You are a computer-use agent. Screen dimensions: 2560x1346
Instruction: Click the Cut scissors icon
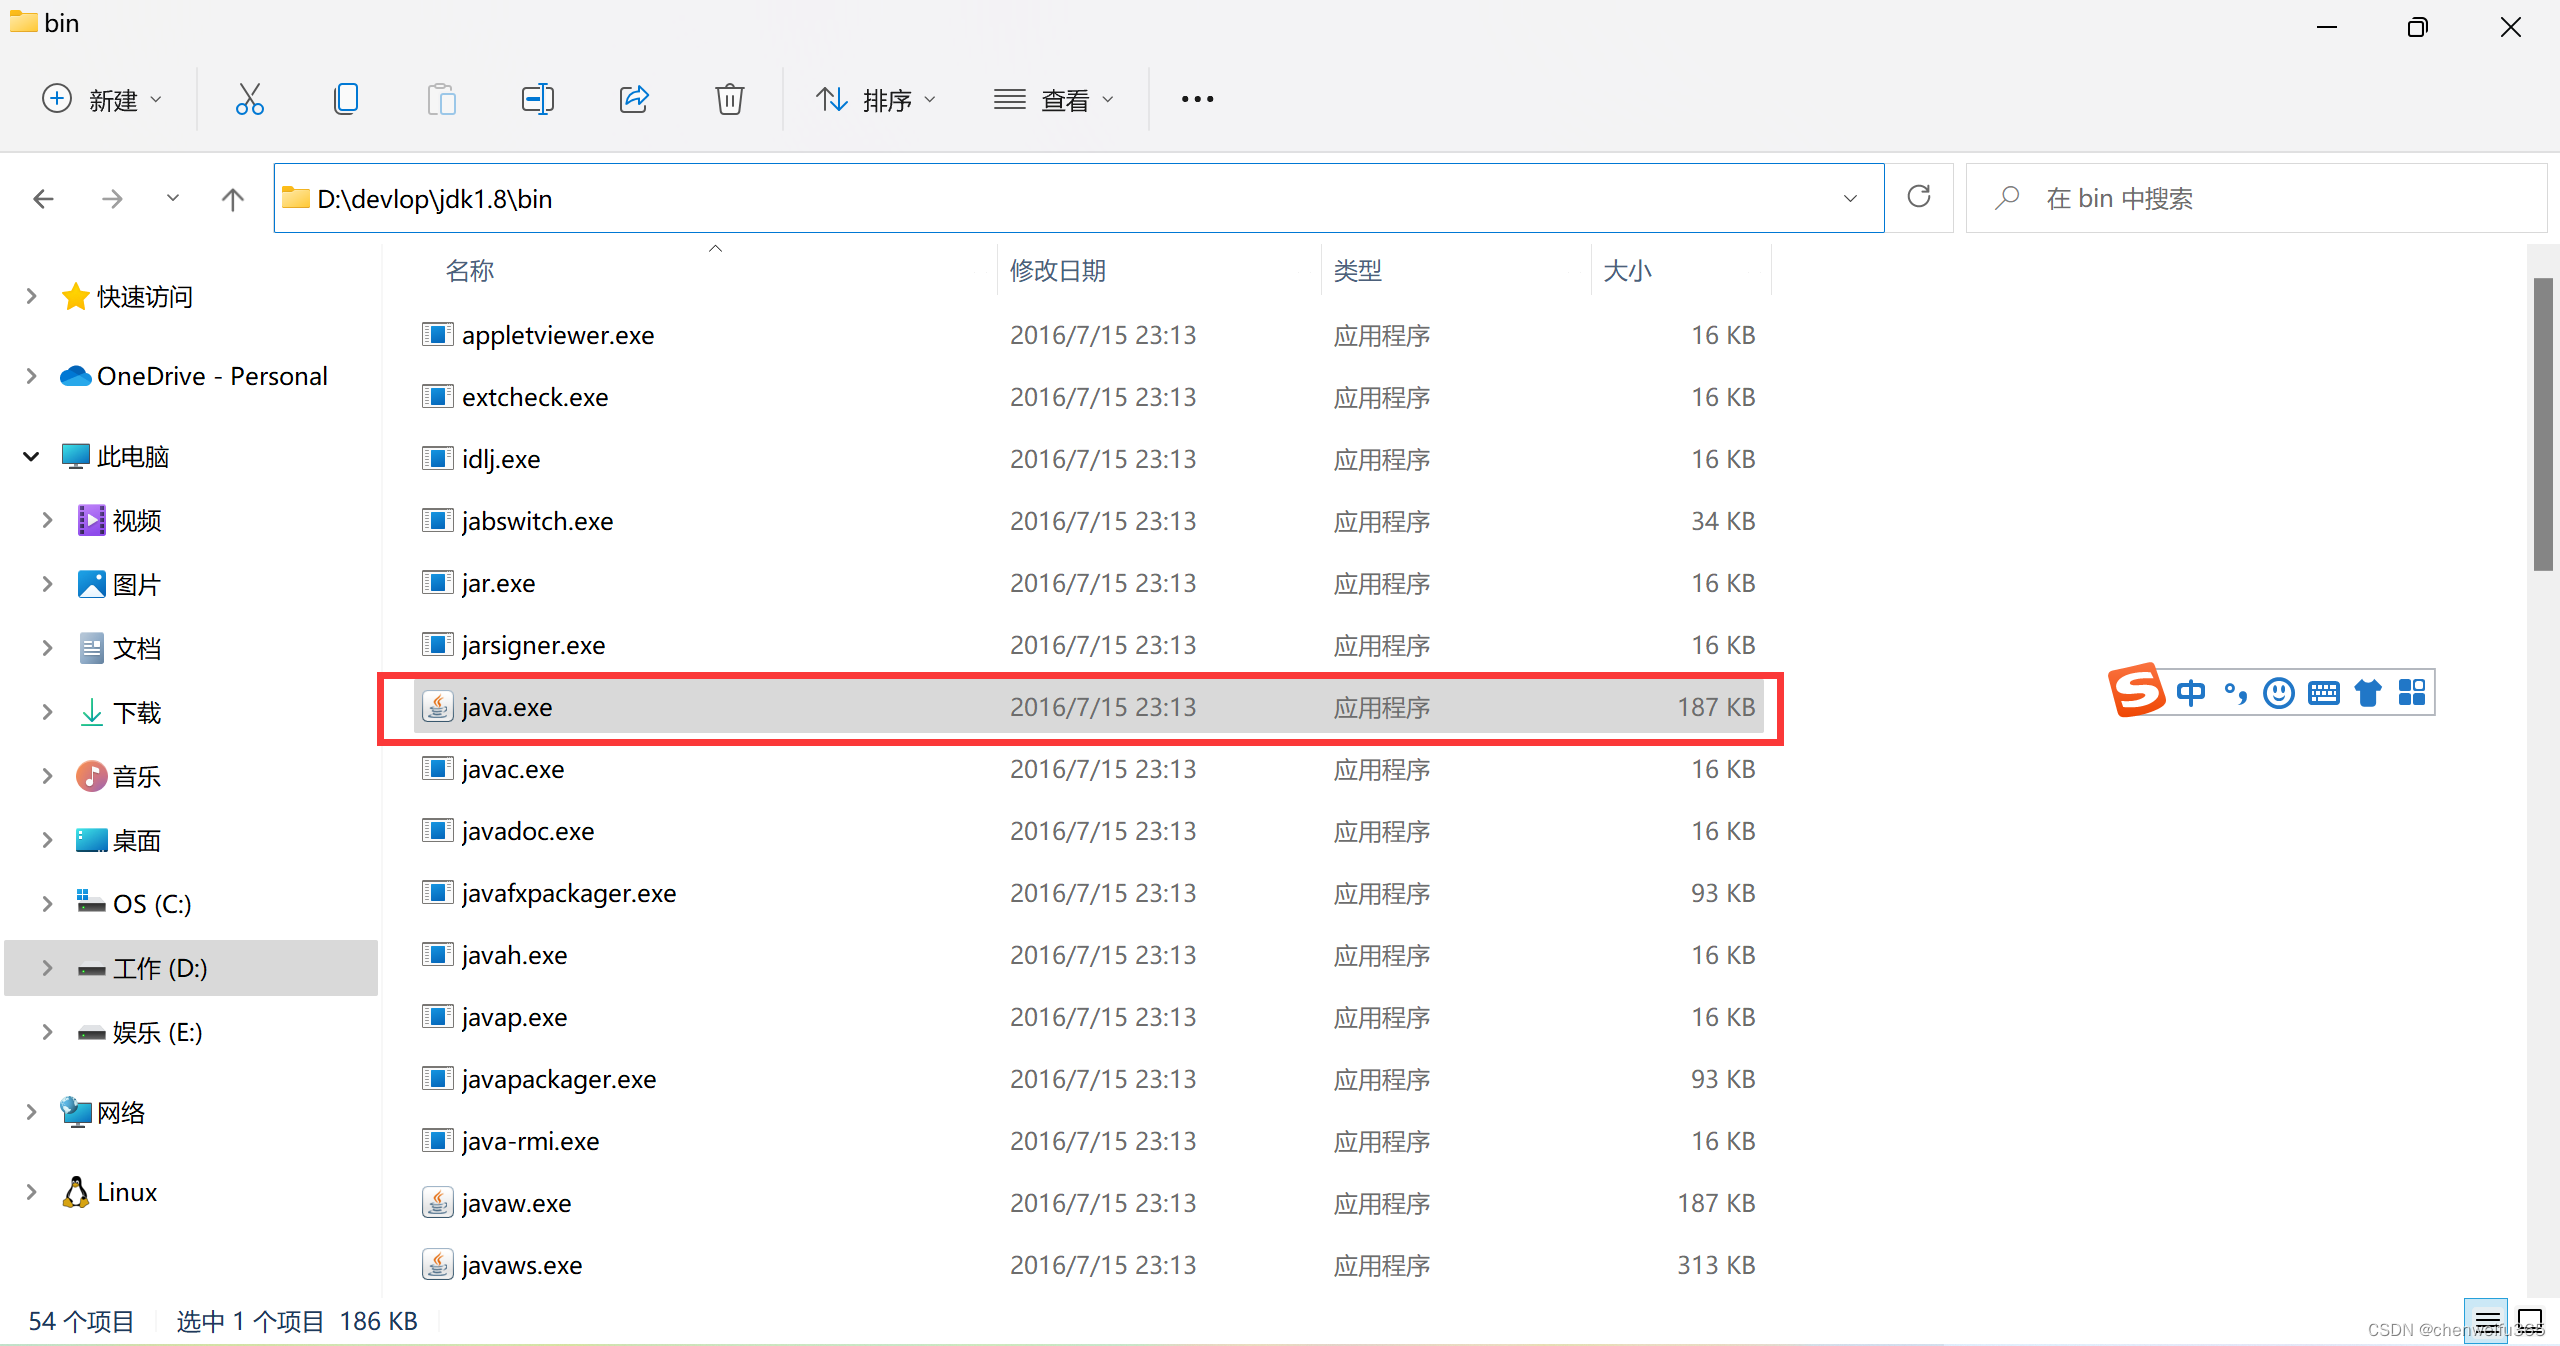coord(249,99)
